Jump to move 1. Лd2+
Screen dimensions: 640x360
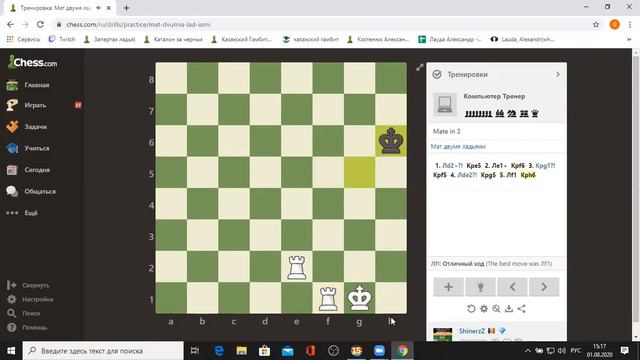pos(452,166)
